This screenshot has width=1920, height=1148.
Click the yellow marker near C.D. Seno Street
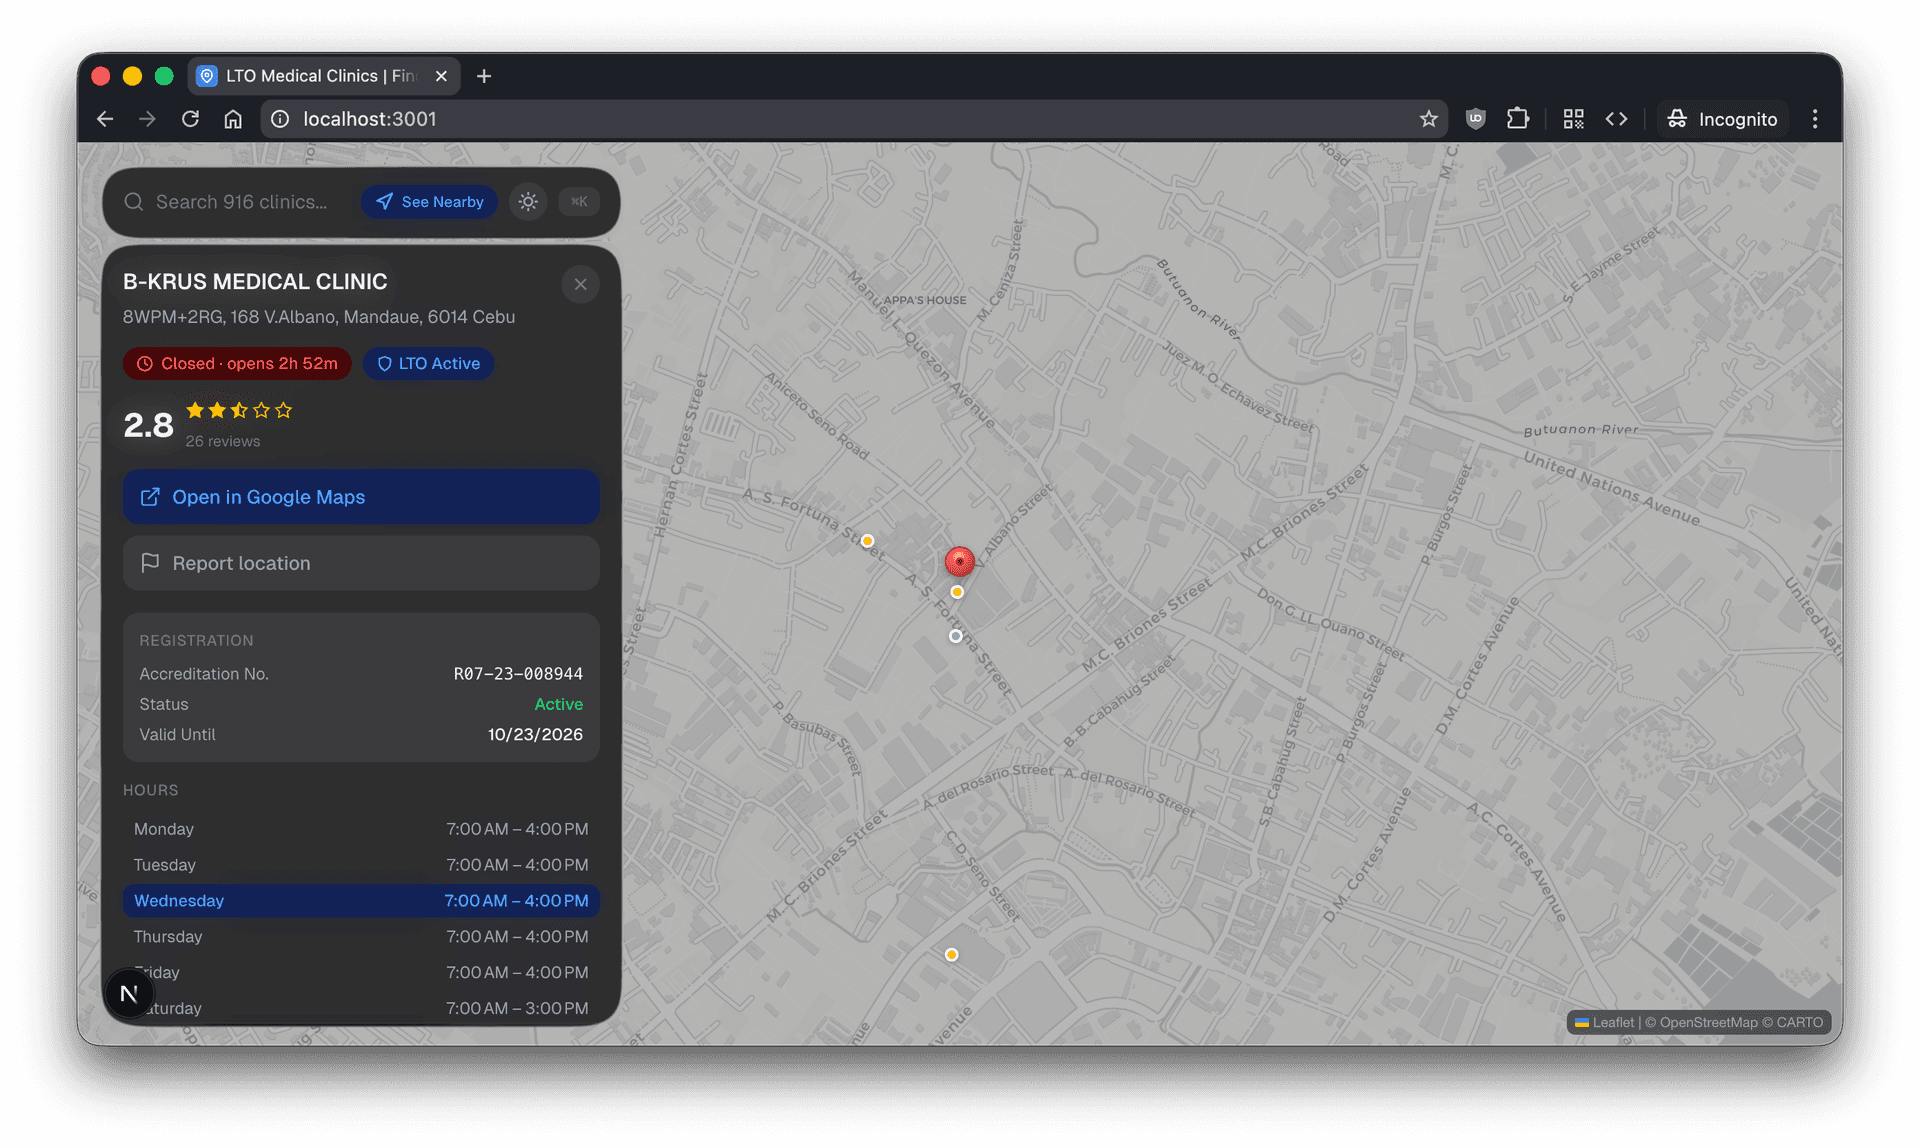coord(951,955)
